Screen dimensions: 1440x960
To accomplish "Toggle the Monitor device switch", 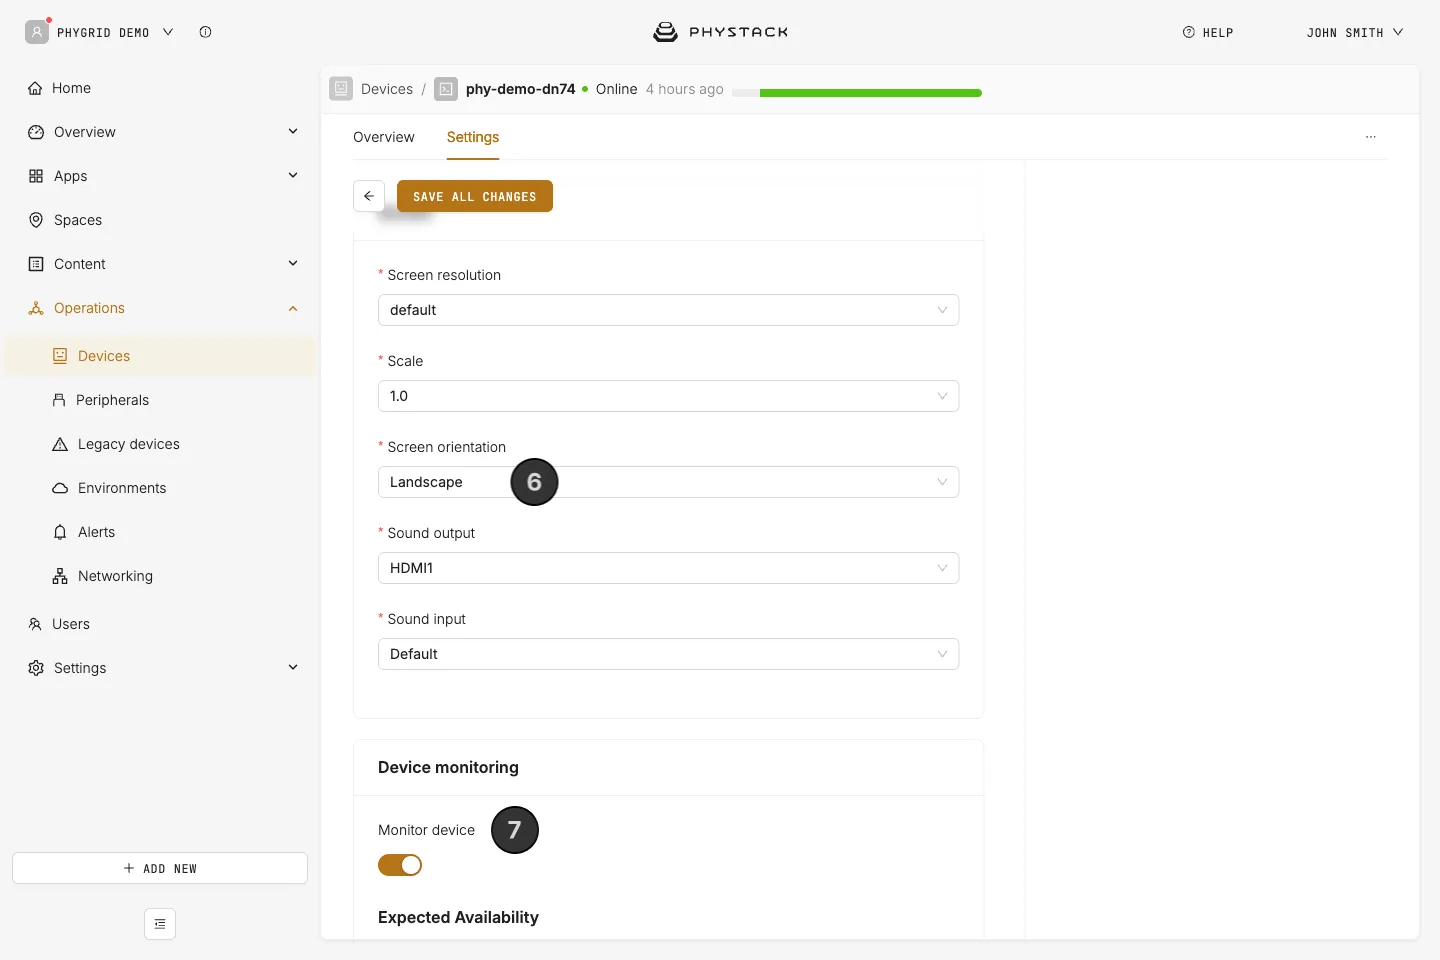I will tap(400, 865).
